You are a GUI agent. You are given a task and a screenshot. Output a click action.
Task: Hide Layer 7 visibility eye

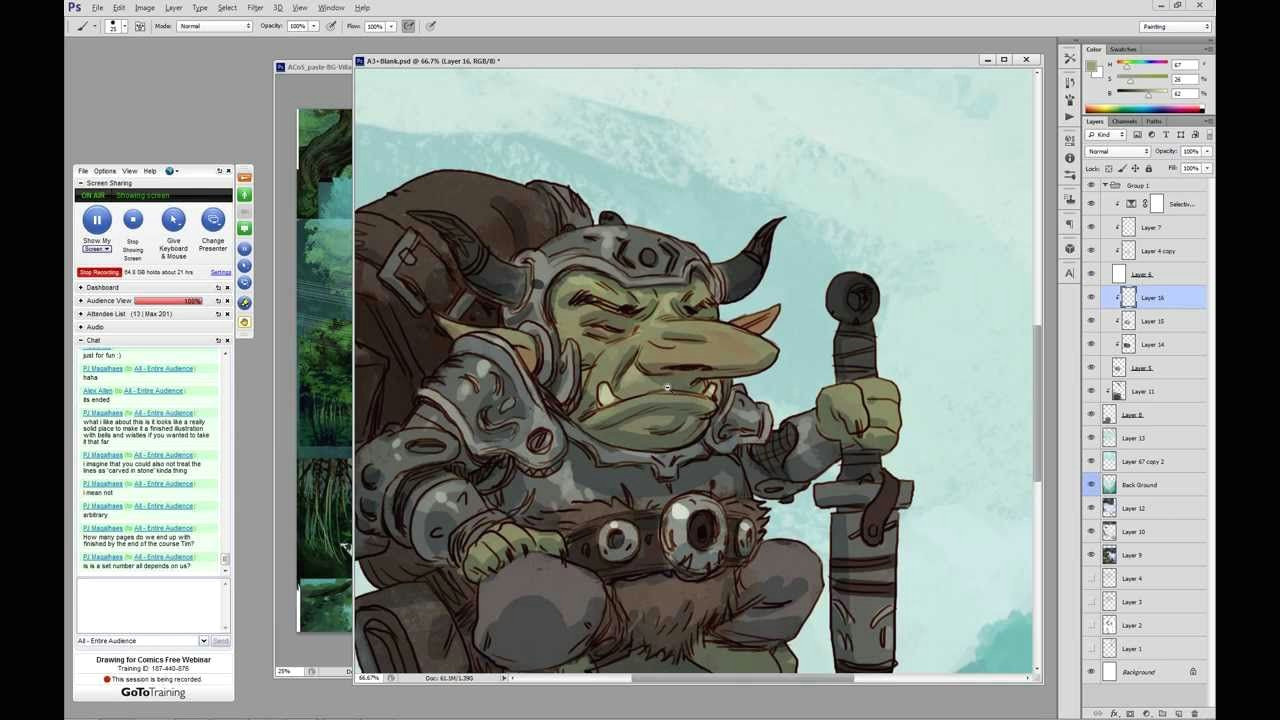pos(1091,227)
